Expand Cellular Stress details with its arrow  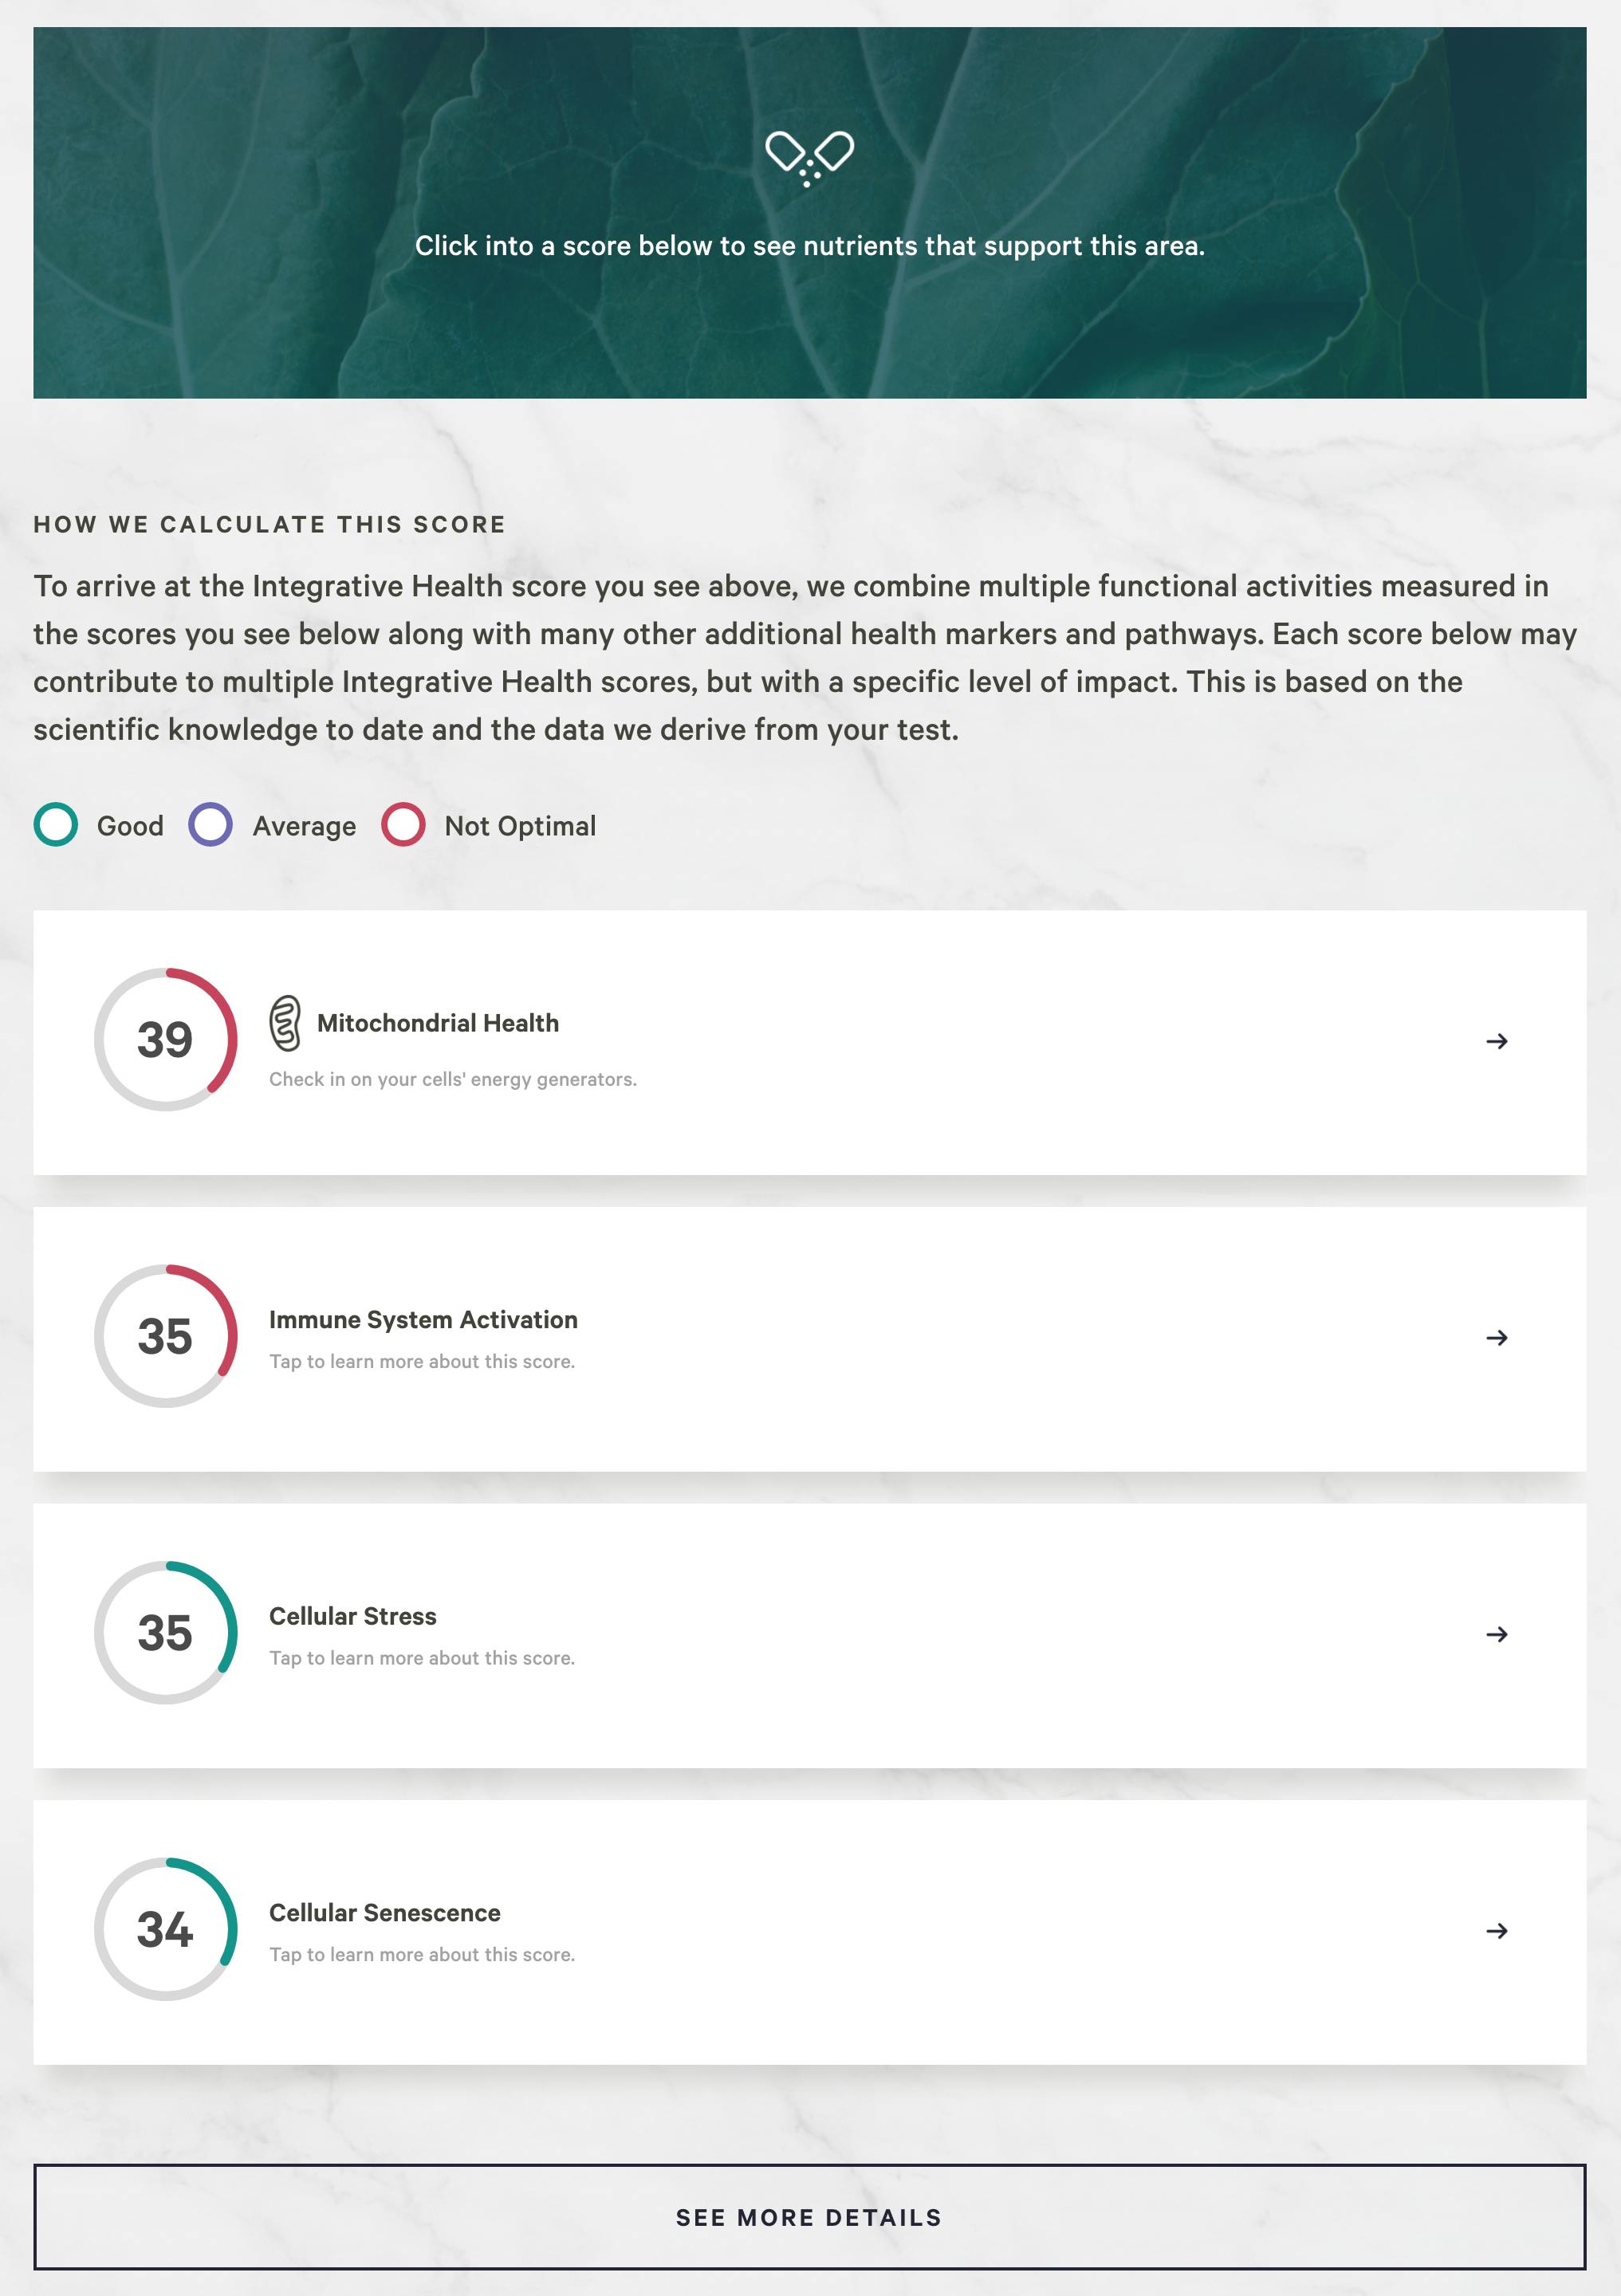tap(1497, 1634)
